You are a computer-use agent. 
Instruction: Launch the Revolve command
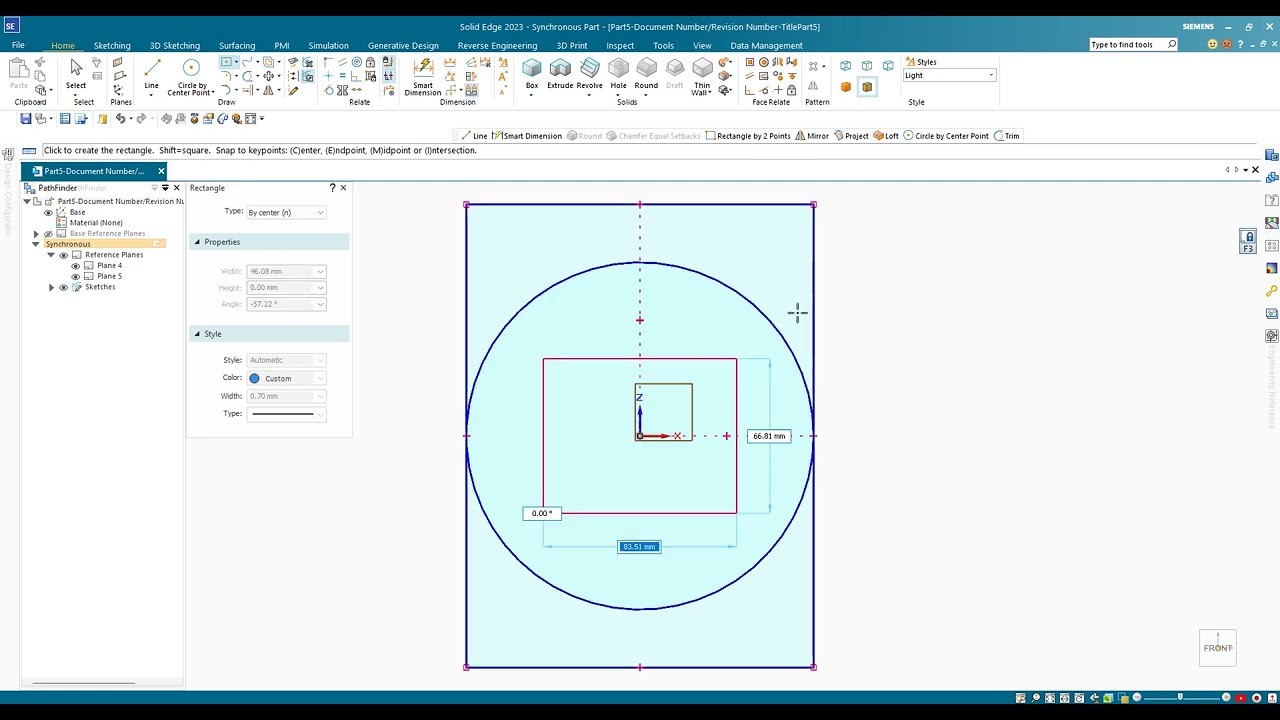pos(590,74)
